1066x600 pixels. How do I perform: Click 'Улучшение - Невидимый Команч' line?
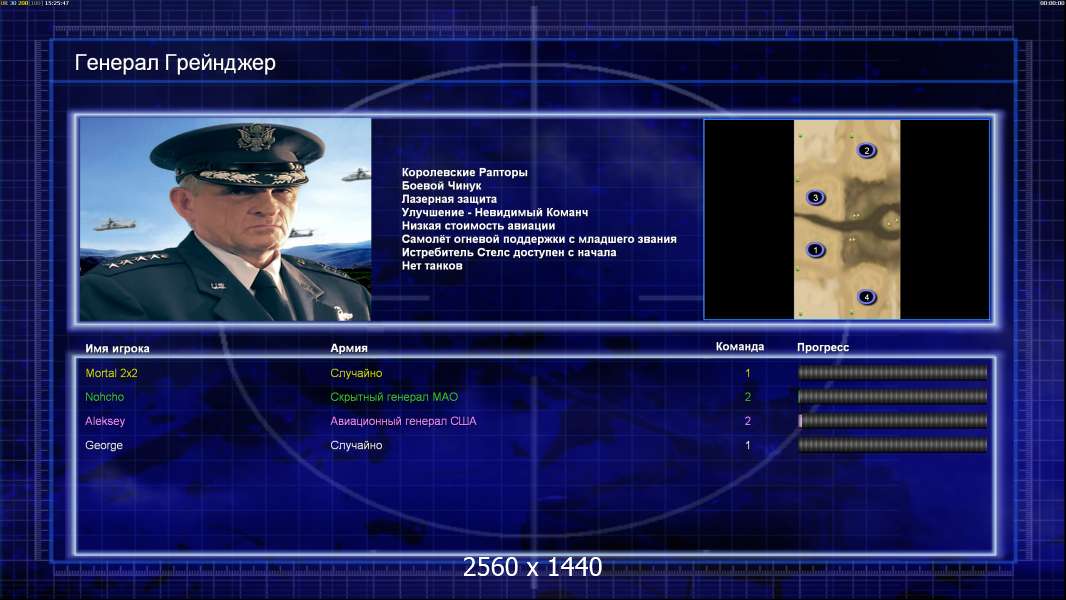point(495,212)
